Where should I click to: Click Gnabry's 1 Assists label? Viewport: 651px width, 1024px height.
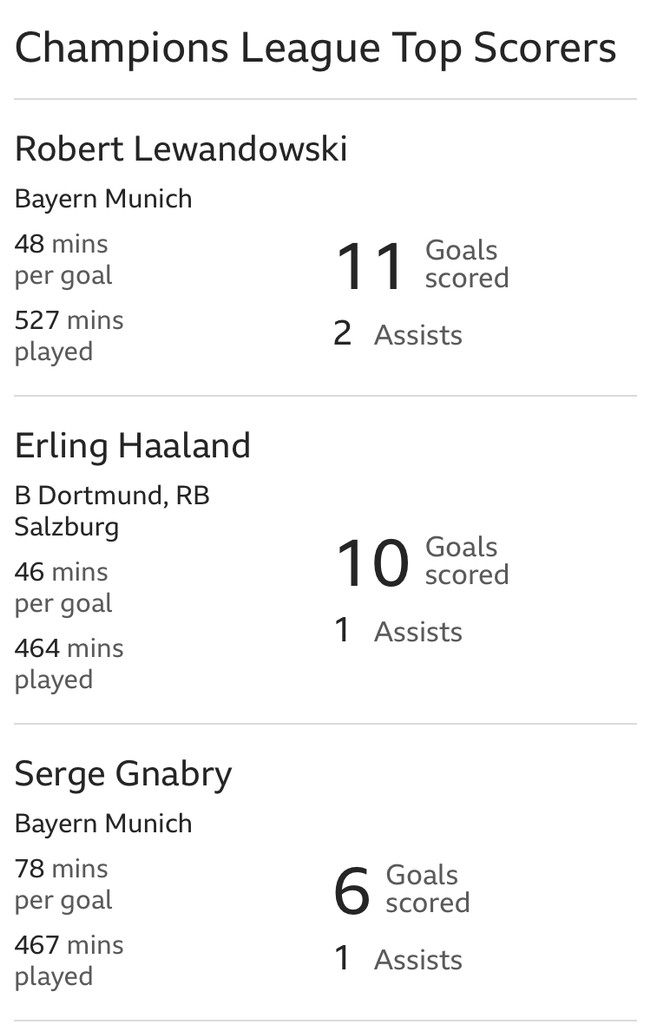(398, 959)
